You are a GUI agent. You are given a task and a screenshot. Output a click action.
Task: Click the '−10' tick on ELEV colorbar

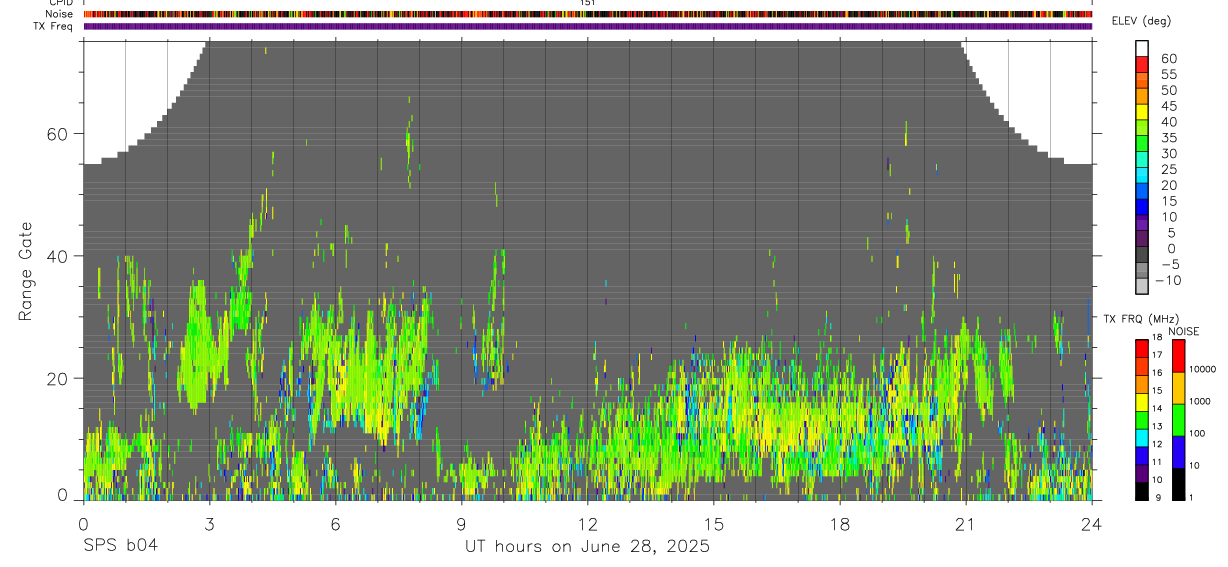point(1168,281)
